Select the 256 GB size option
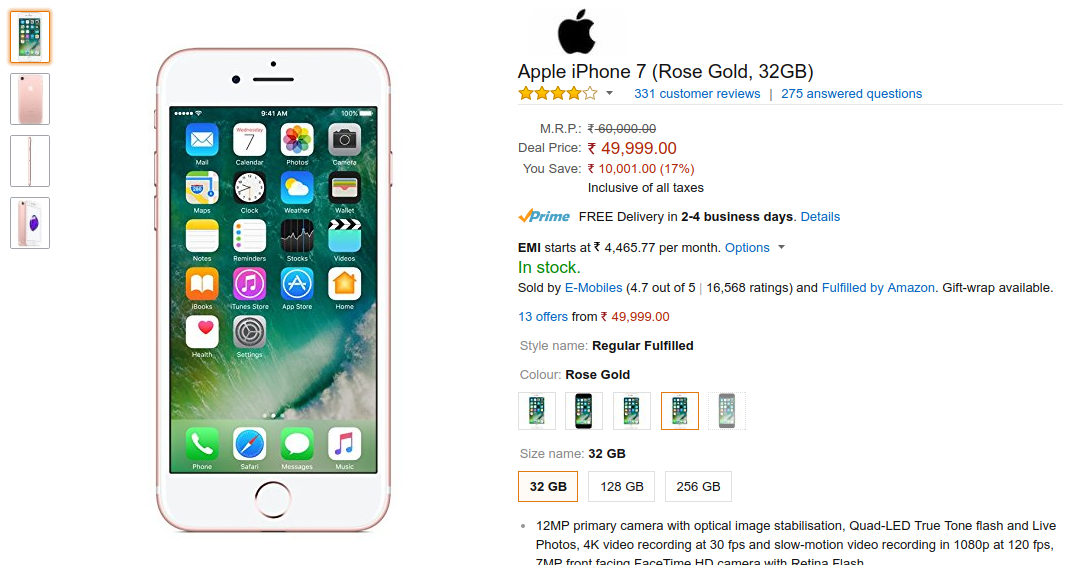1077x565 pixels. pyautogui.click(x=698, y=487)
